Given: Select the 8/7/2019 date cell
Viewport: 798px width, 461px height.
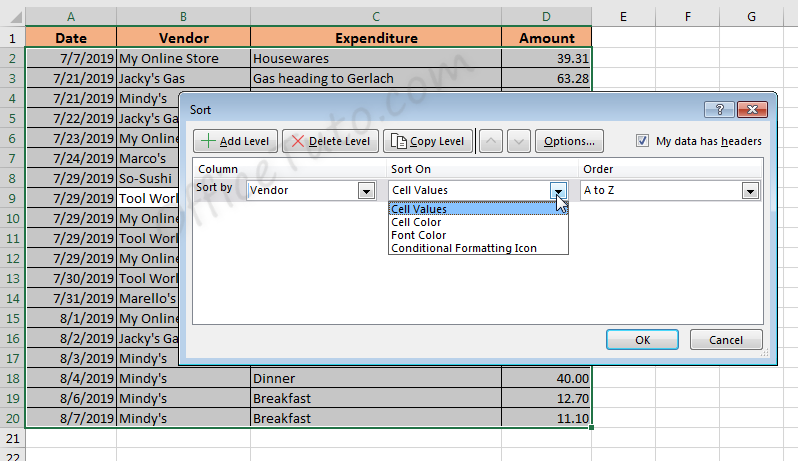Looking at the screenshot, I should coord(71,418).
